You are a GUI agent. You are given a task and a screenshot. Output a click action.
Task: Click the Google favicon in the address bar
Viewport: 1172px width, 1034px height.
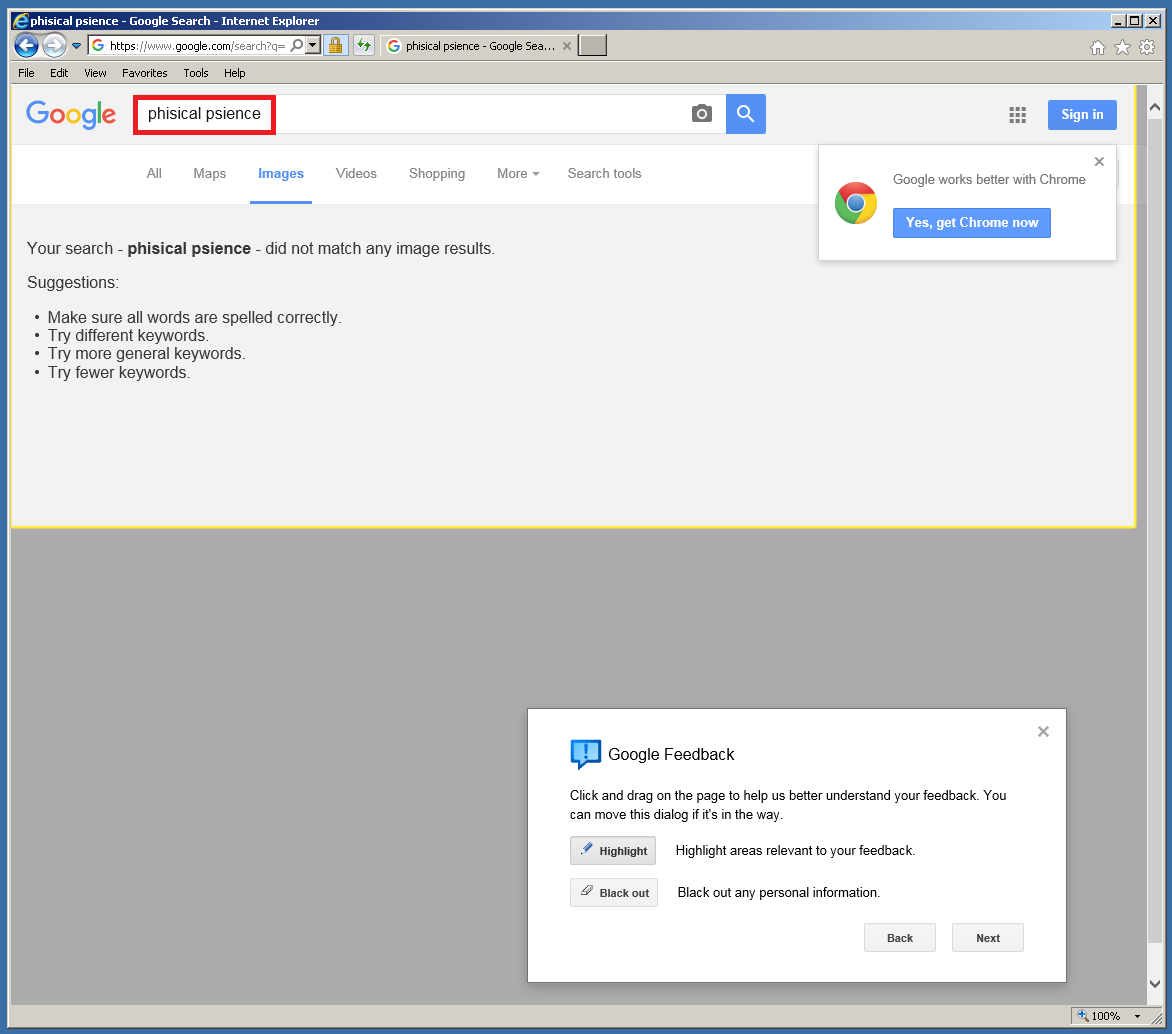(98, 46)
